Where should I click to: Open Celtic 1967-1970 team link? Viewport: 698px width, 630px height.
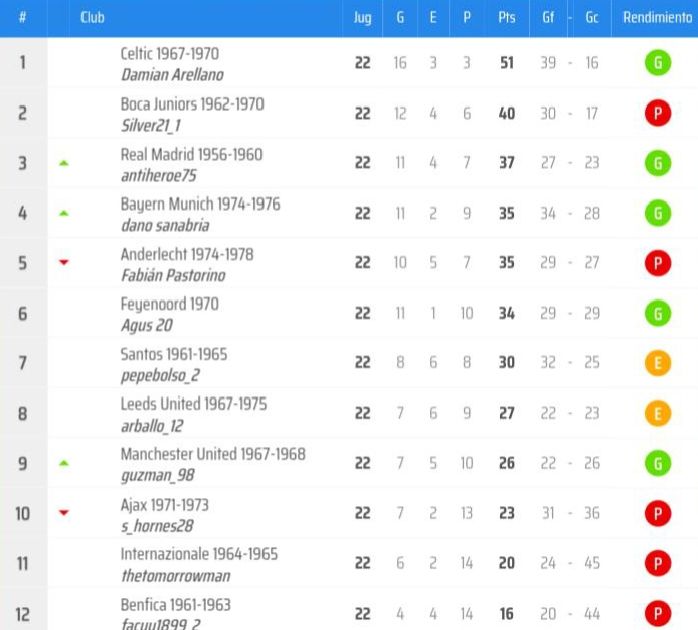tap(170, 53)
